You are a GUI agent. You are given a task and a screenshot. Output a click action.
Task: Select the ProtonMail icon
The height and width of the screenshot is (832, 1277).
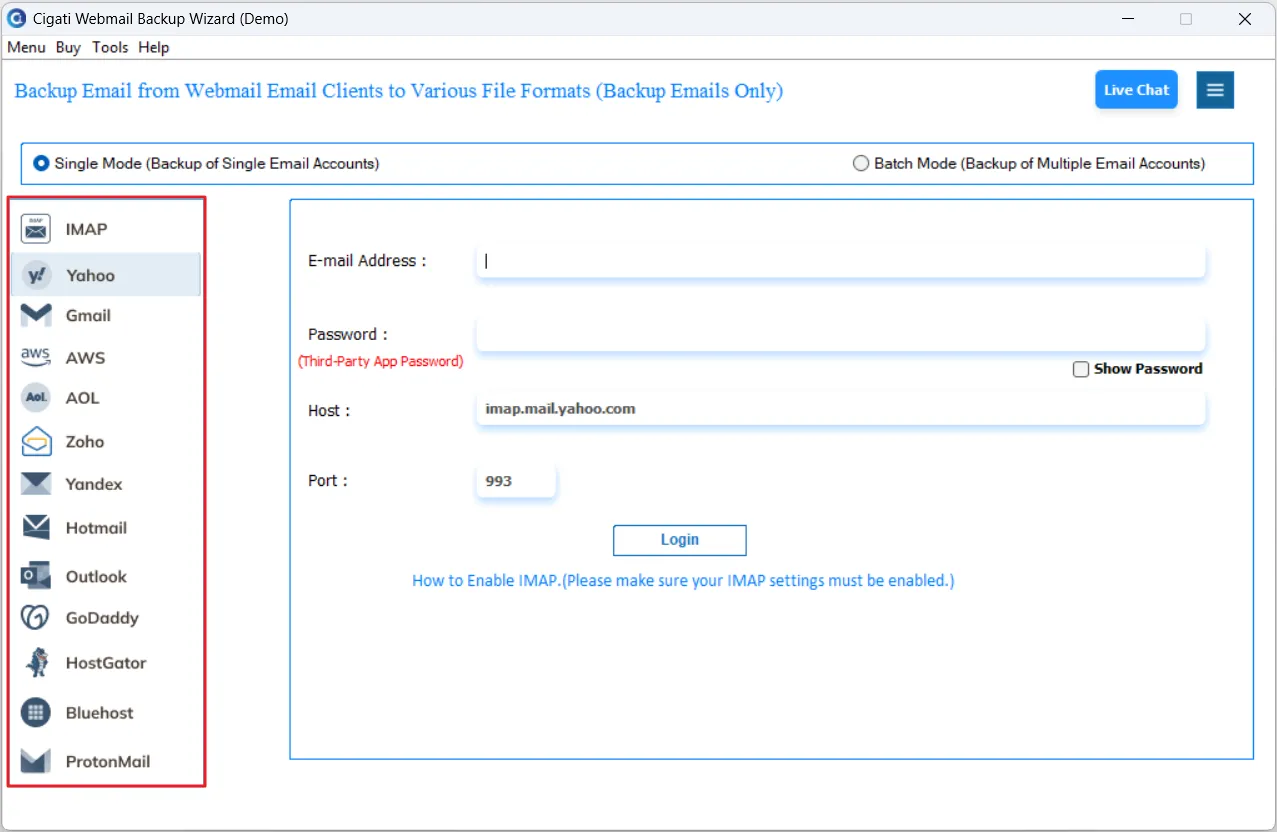point(36,761)
